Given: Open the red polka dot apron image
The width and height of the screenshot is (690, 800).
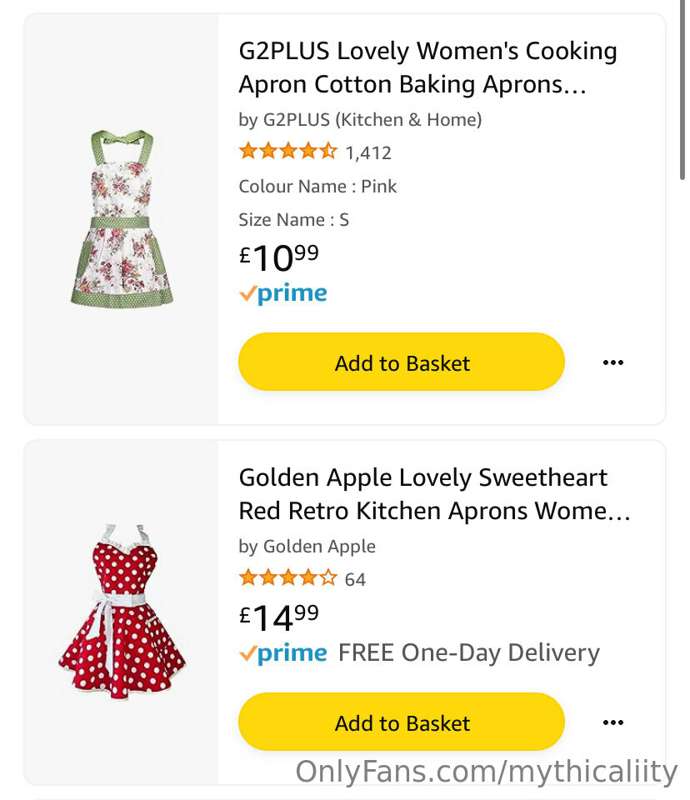Looking at the screenshot, I should (121, 612).
